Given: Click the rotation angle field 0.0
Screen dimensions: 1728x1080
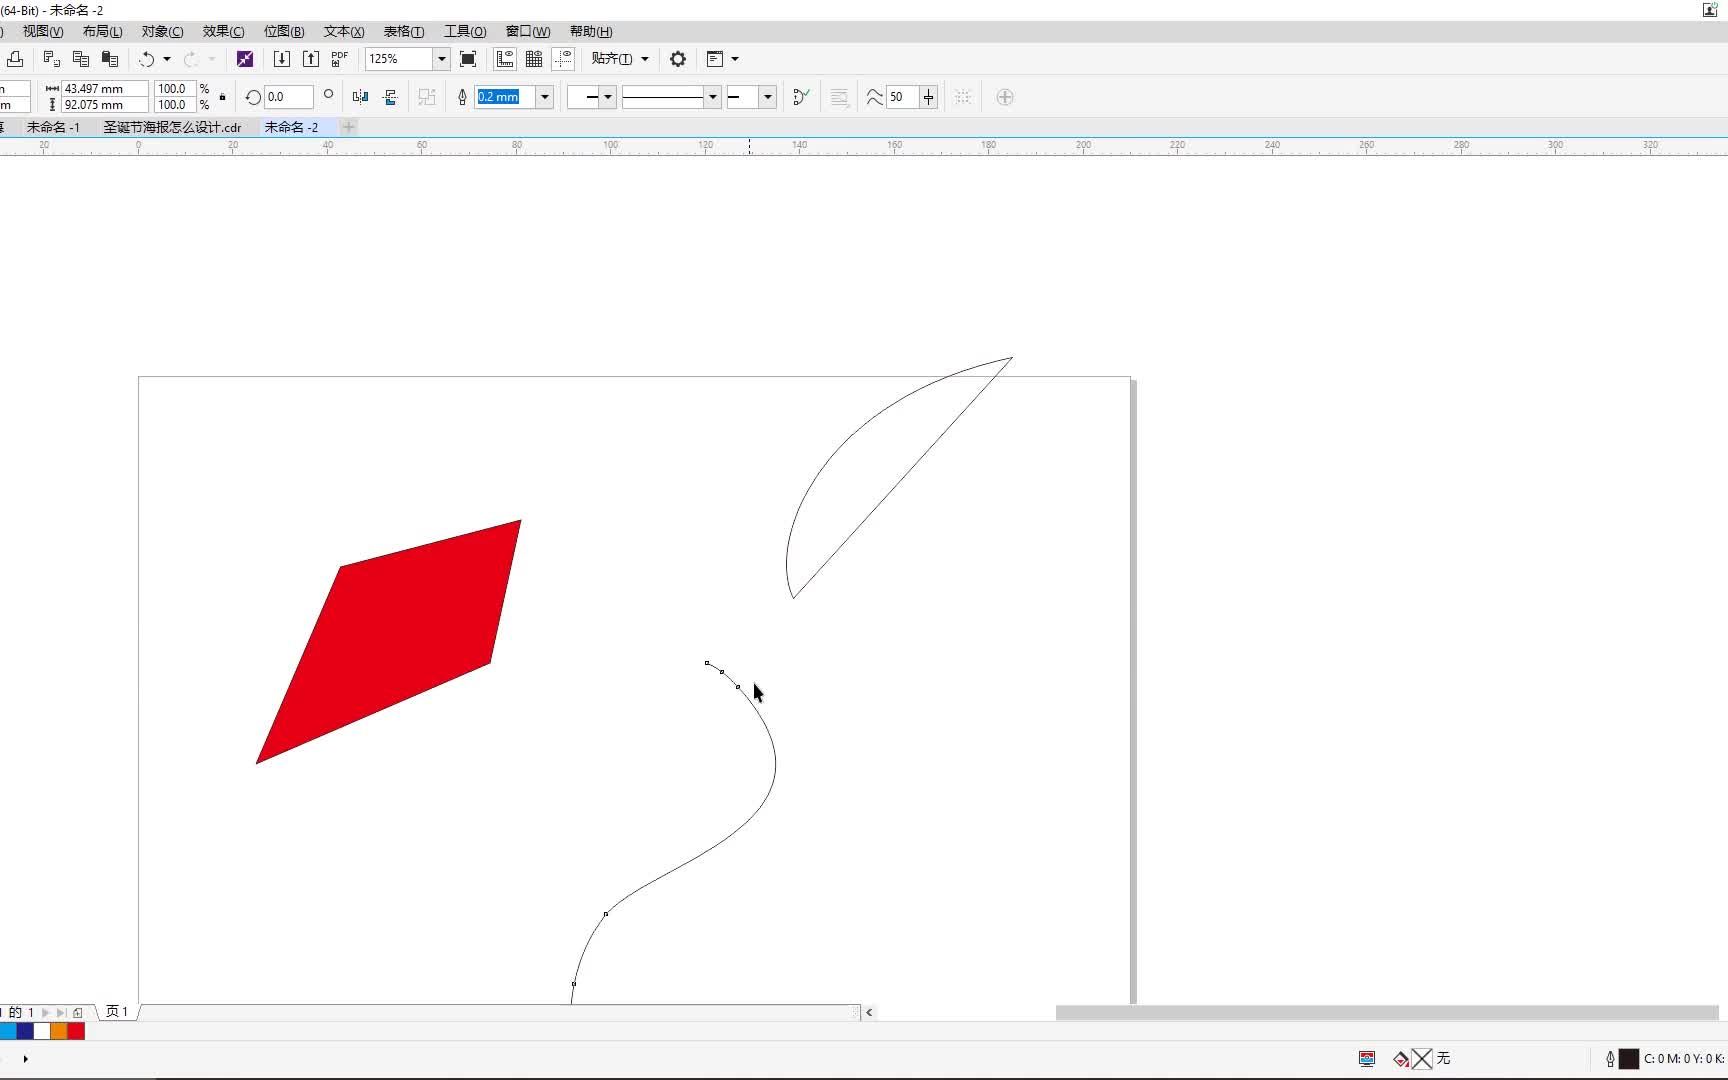Looking at the screenshot, I should [x=289, y=97].
